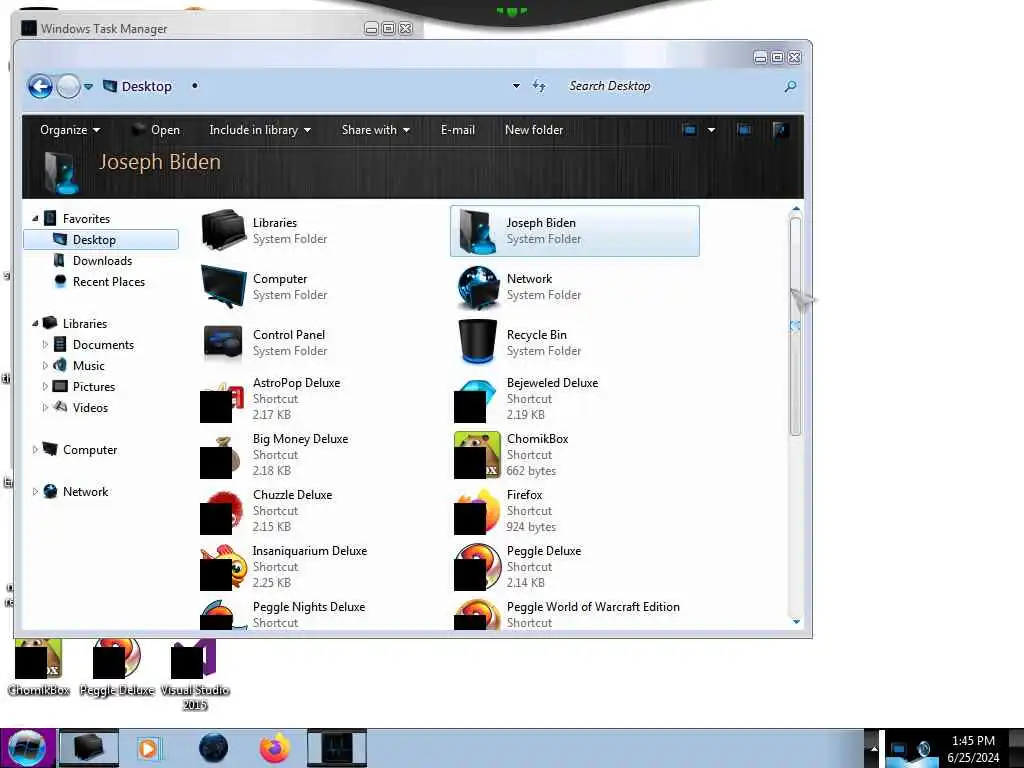Click the ChomikBox desktop shortcut
The image size is (1024, 768).
39,667
